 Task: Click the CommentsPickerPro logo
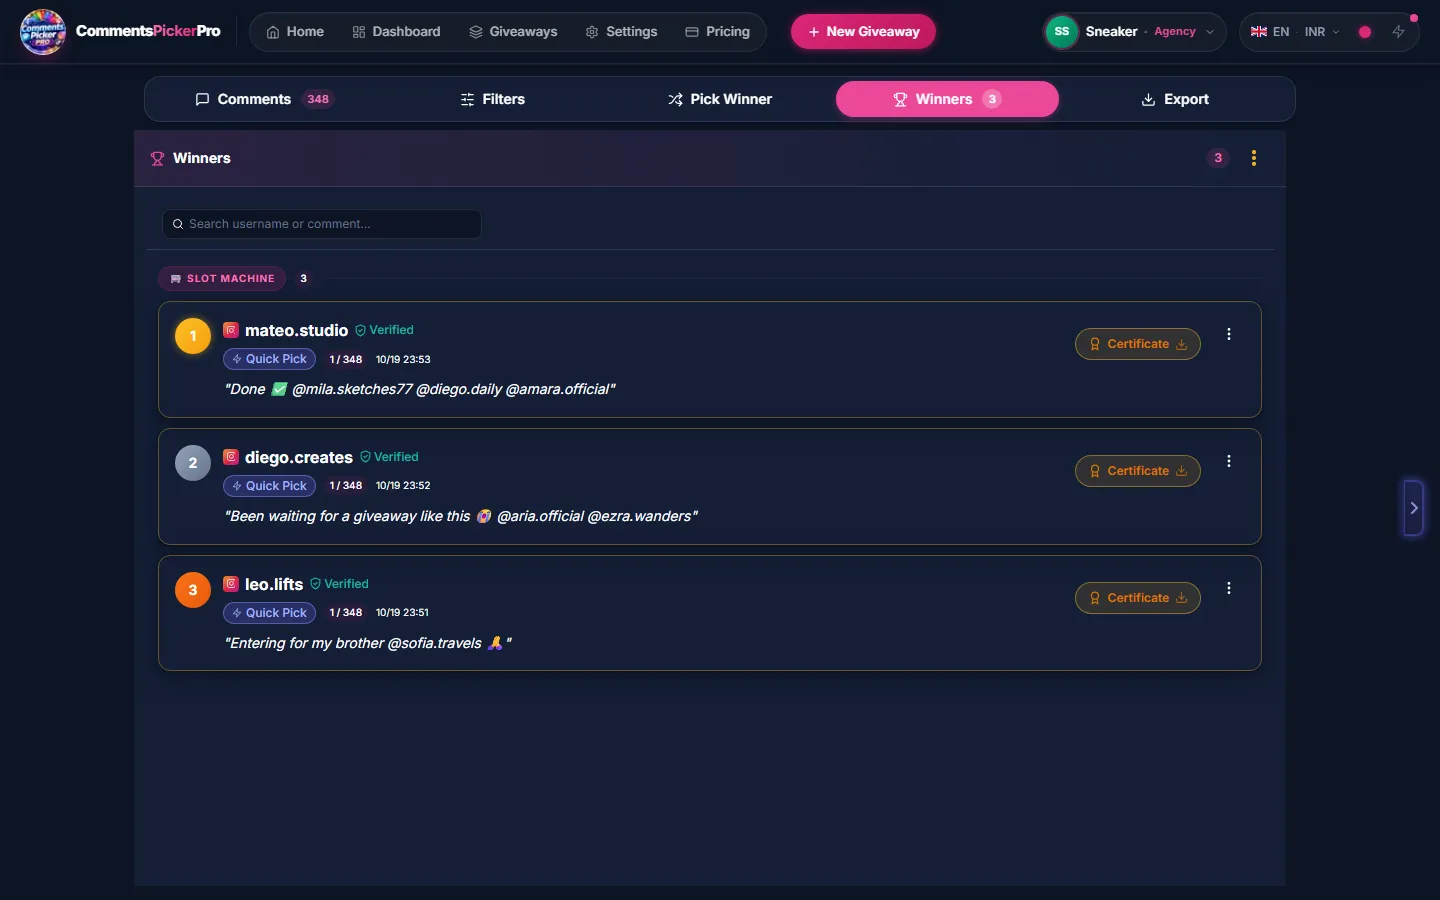pyautogui.click(x=120, y=31)
